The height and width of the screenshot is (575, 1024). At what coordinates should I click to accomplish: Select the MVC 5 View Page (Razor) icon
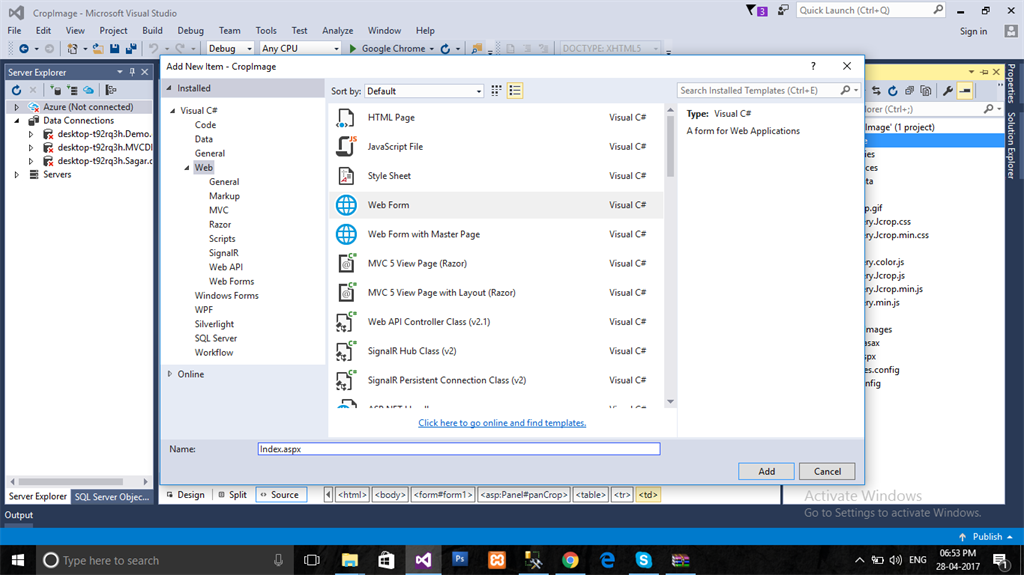[346, 264]
